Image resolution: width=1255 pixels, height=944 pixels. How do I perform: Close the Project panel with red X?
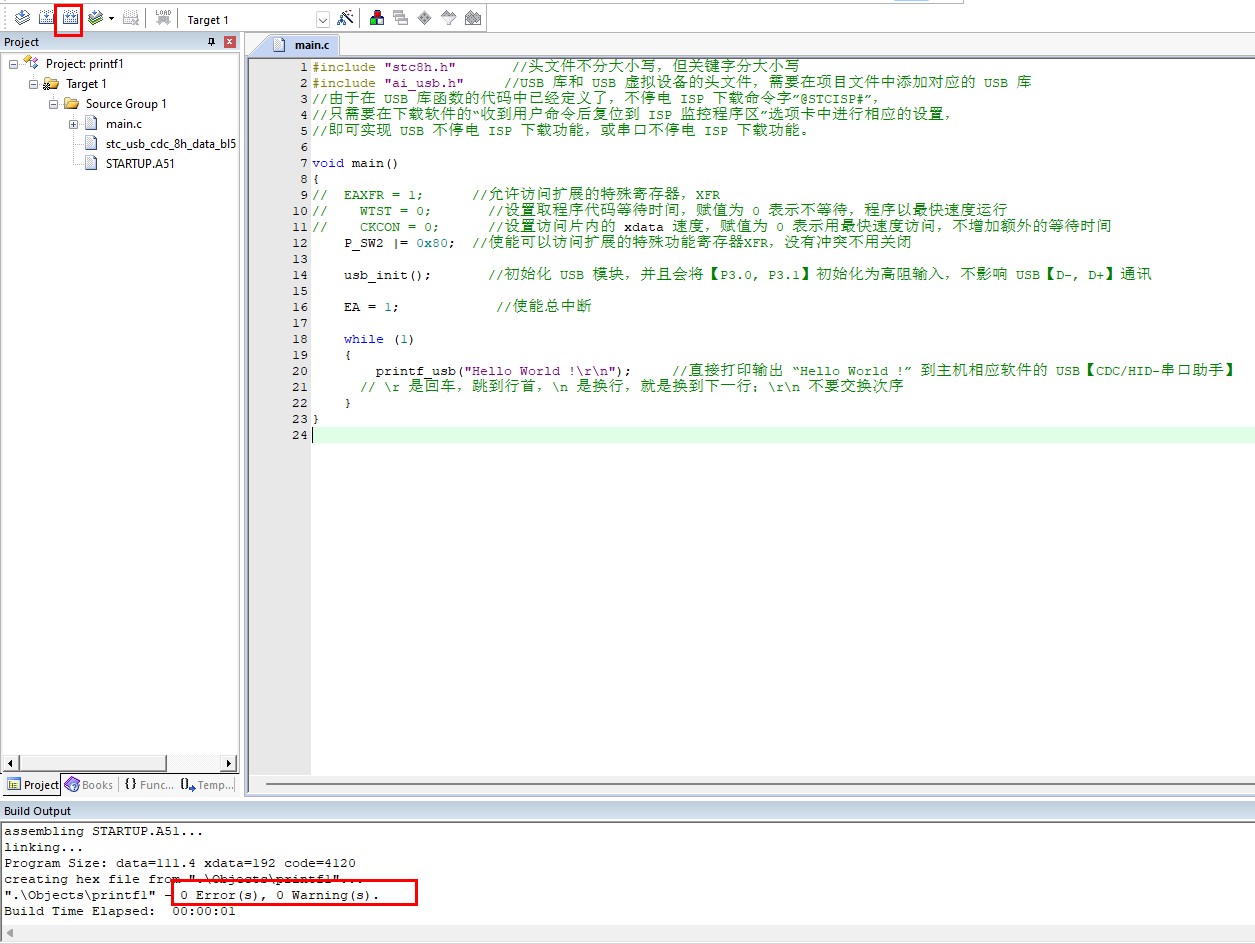[x=230, y=42]
